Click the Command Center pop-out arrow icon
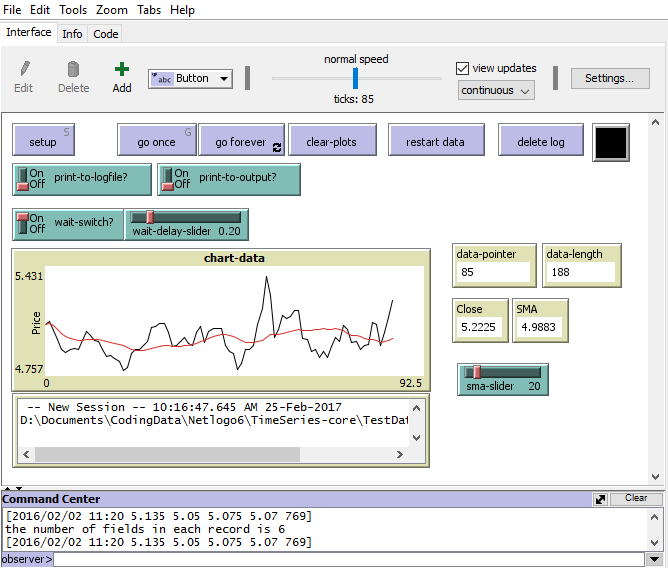668x568 pixels. pyautogui.click(x=600, y=498)
